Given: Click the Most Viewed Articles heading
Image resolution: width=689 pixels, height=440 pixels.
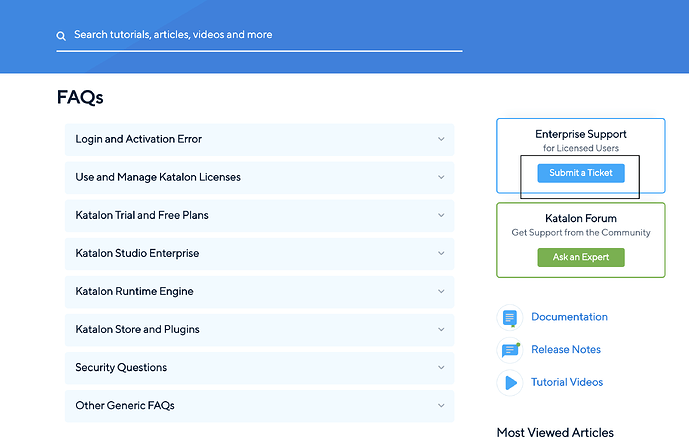Looking at the screenshot, I should (x=555, y=433).
